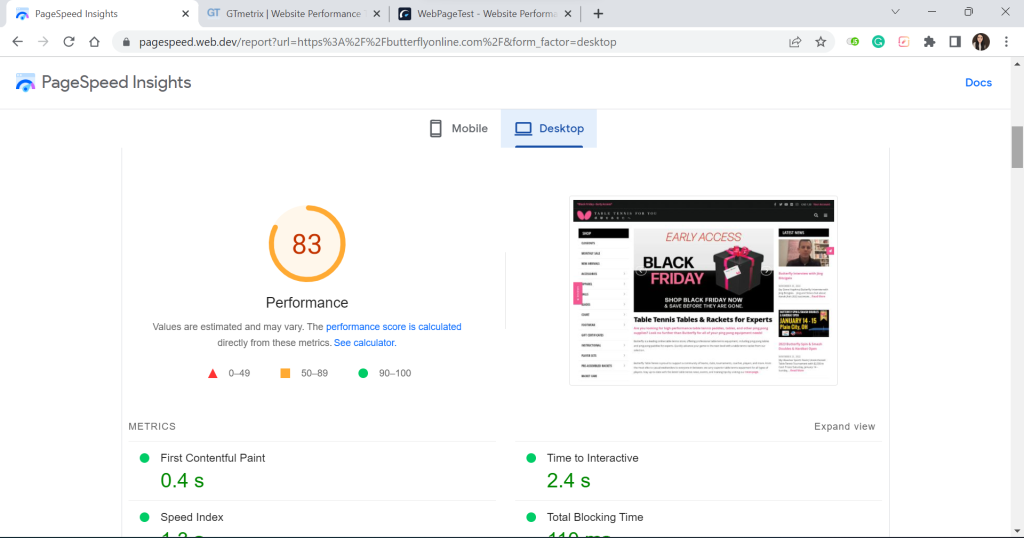Screen dimensions: 1024x538
Task: Open the tab search dropdown arrow
Action: coord(895,12)
